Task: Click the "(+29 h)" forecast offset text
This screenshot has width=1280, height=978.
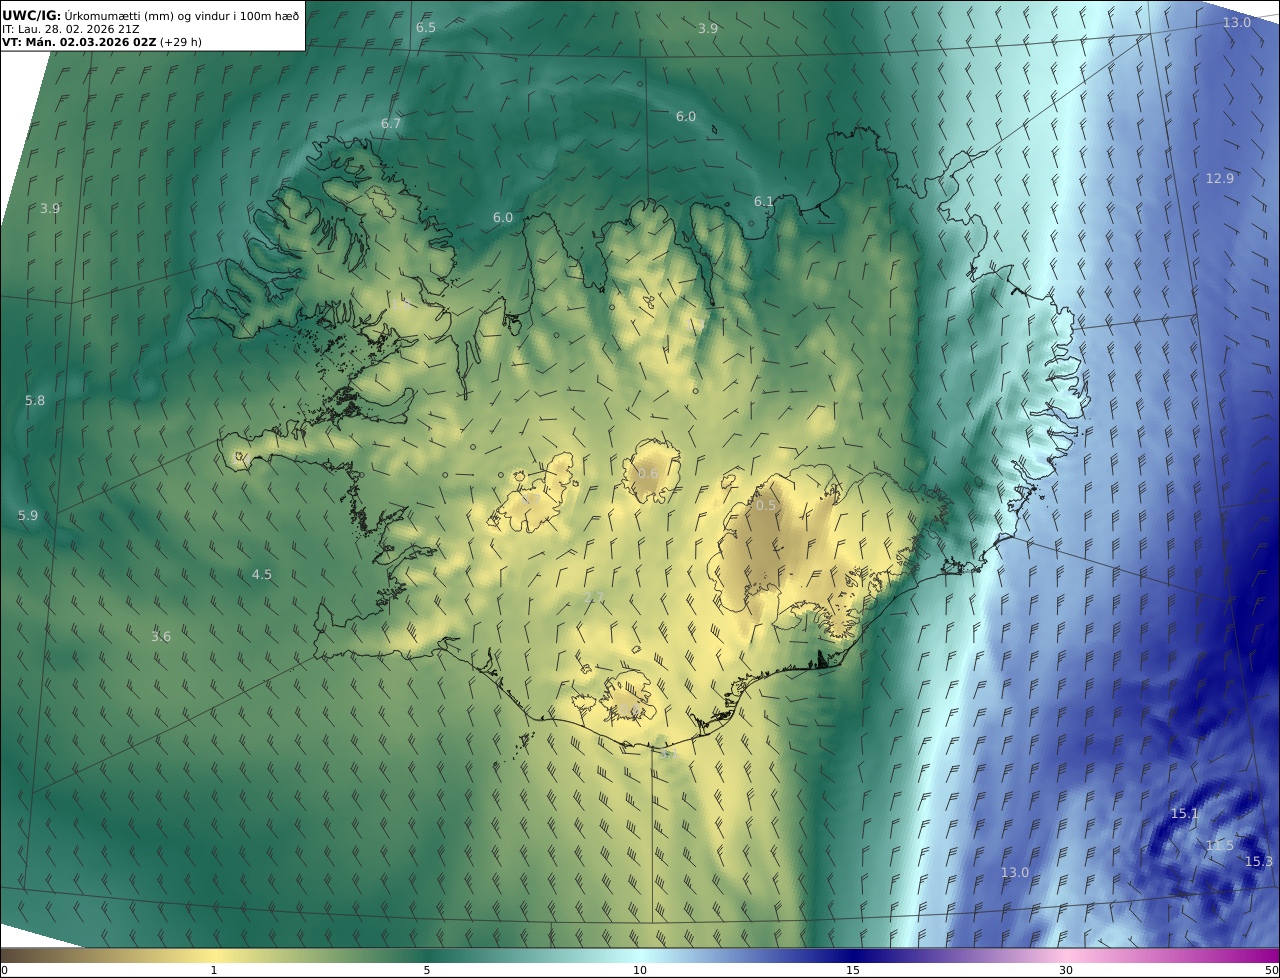Action: pyautogui.click(x=180, y=42)
